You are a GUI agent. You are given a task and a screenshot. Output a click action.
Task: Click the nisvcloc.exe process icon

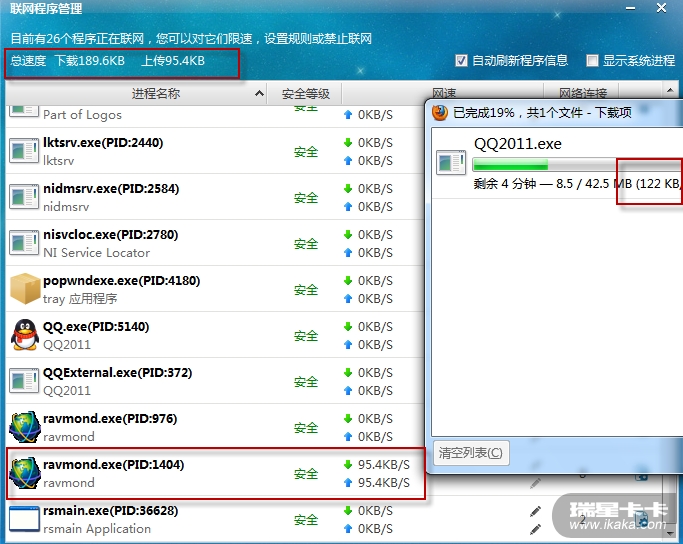(x=24, y=243)
